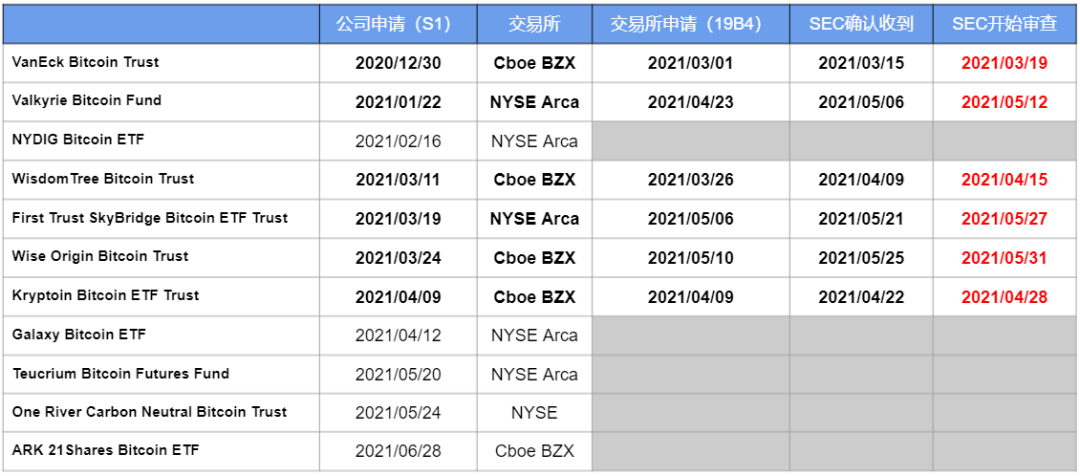Select Kryptoin Bitcoin ETF Trust row label

105,296
